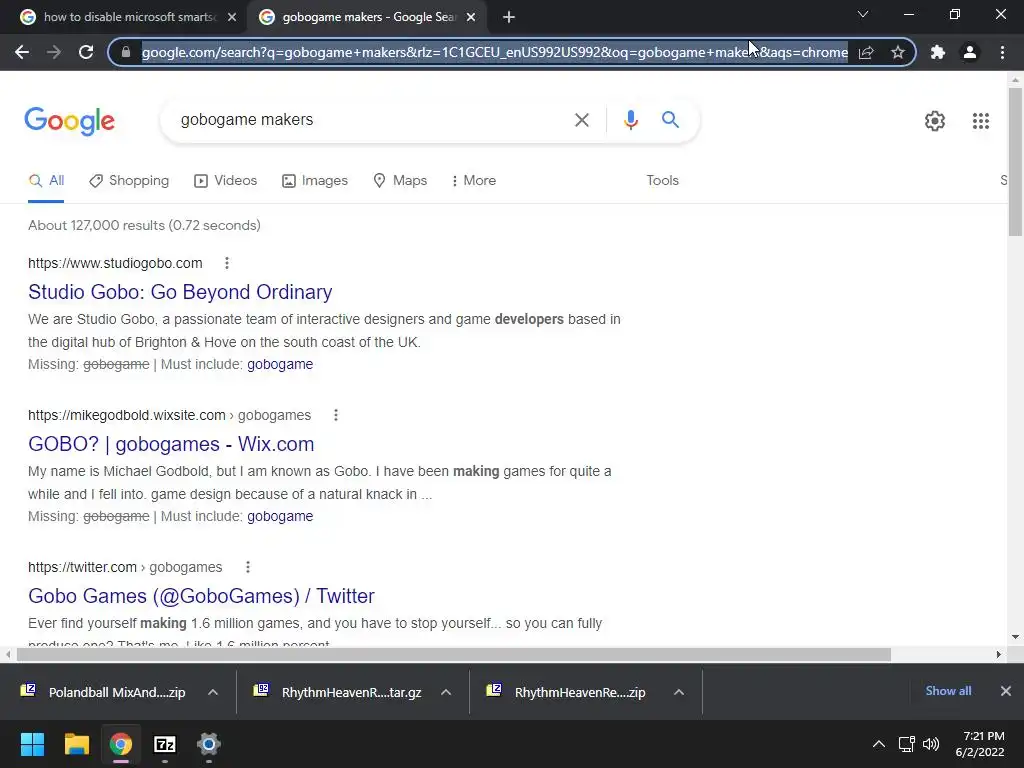Submit search with magnifier icon
This screenshot has width=1024, height=768.
point(670,120)
